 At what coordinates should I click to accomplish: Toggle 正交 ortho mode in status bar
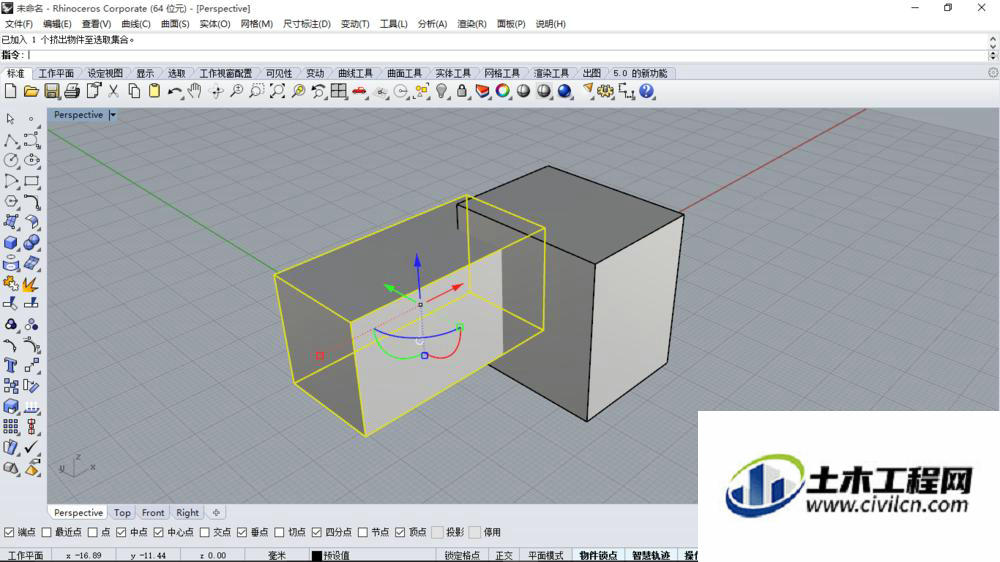point(504,556)
